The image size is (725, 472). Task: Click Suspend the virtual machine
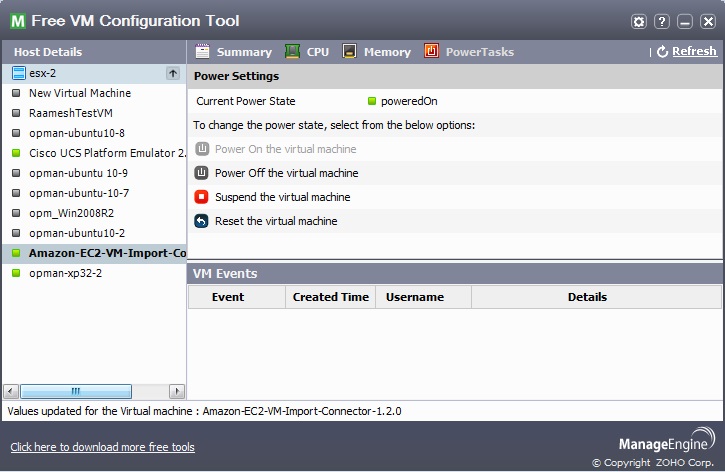coord(283,197)
